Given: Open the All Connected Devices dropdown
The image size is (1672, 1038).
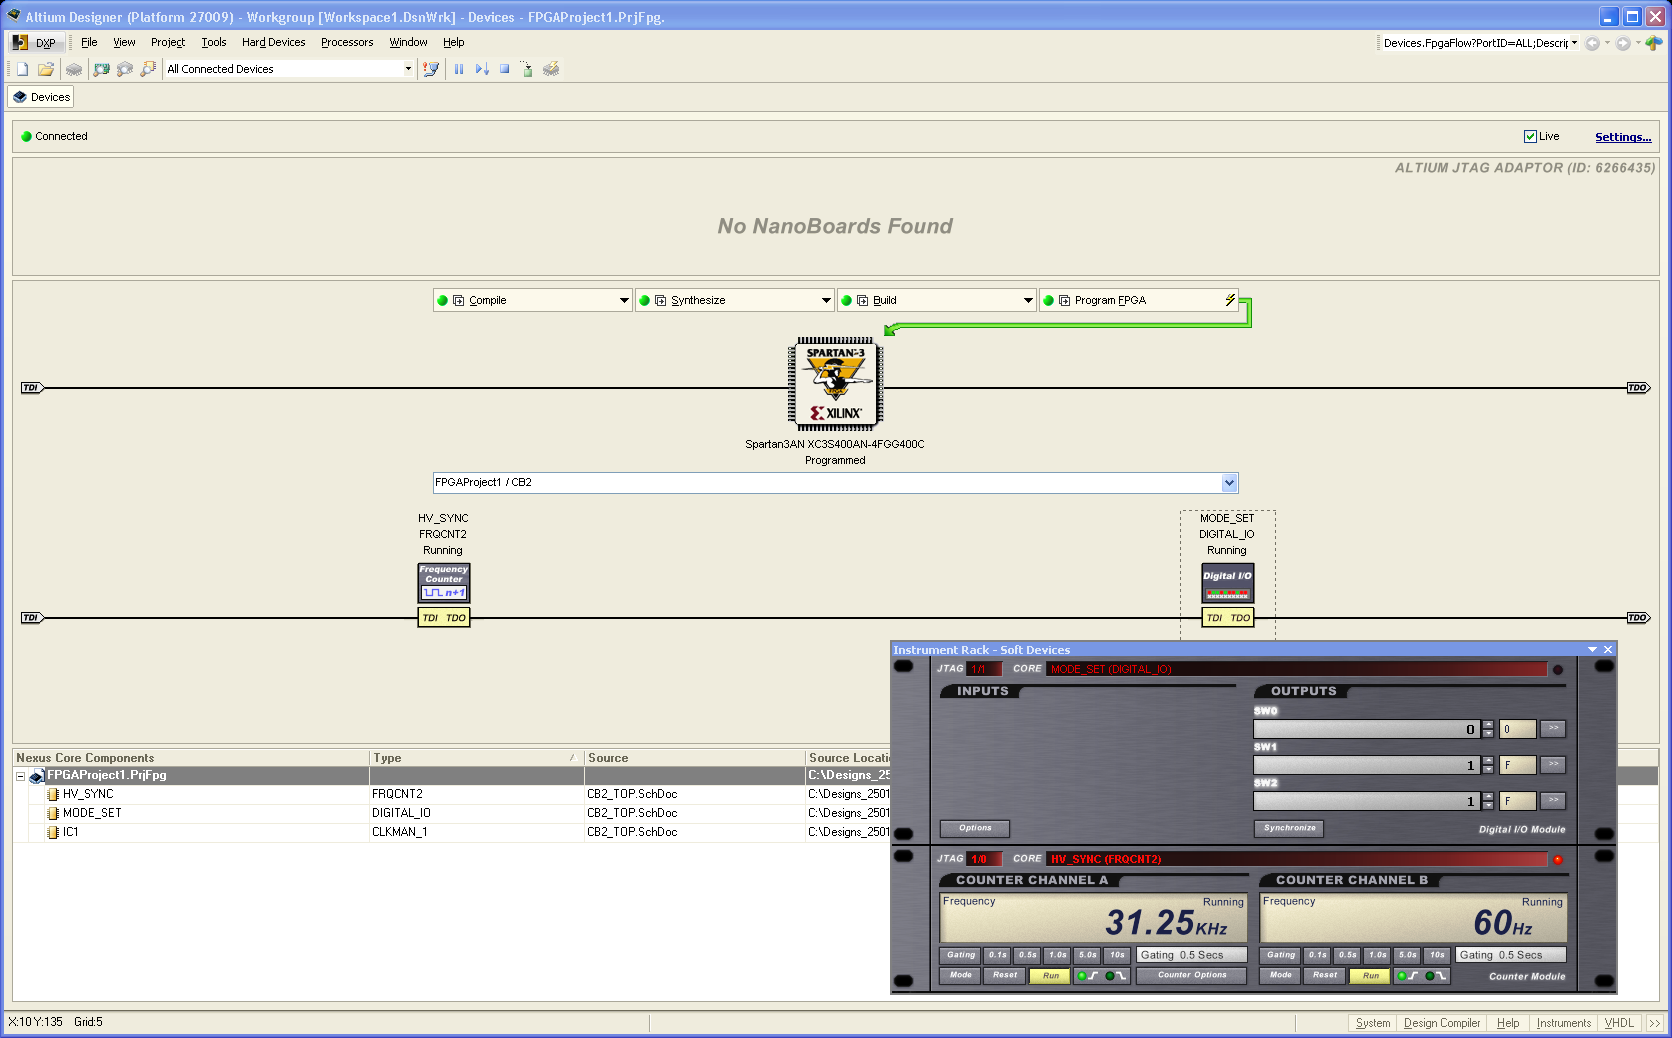Looking at the screenshot, I should [x=408, y=69].
